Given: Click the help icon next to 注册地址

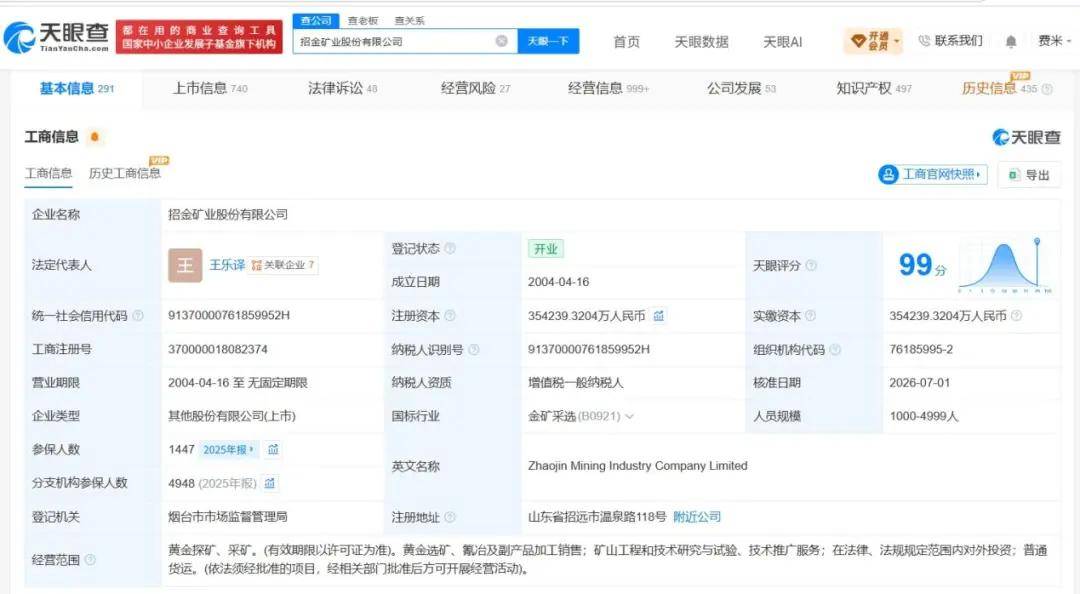Looking at the screenshot, I should click(450, 517).
